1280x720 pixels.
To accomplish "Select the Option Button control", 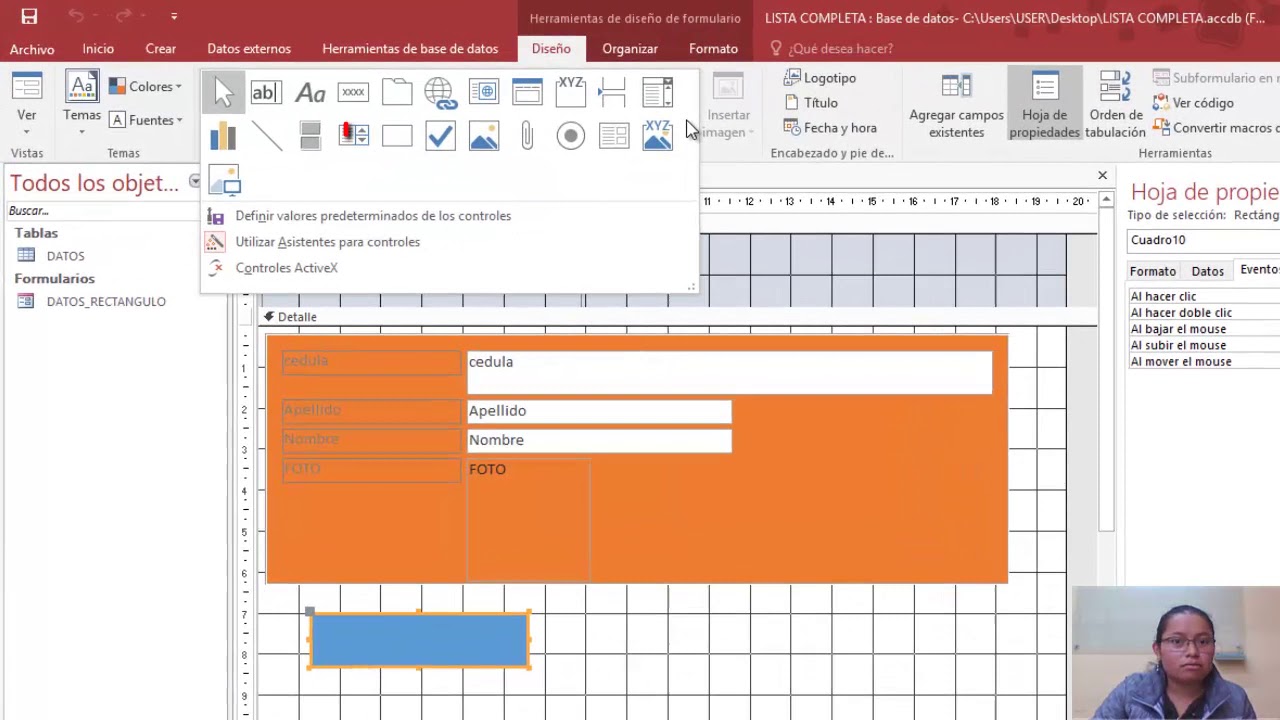I will pyautogui.click(x=571, y=135).
